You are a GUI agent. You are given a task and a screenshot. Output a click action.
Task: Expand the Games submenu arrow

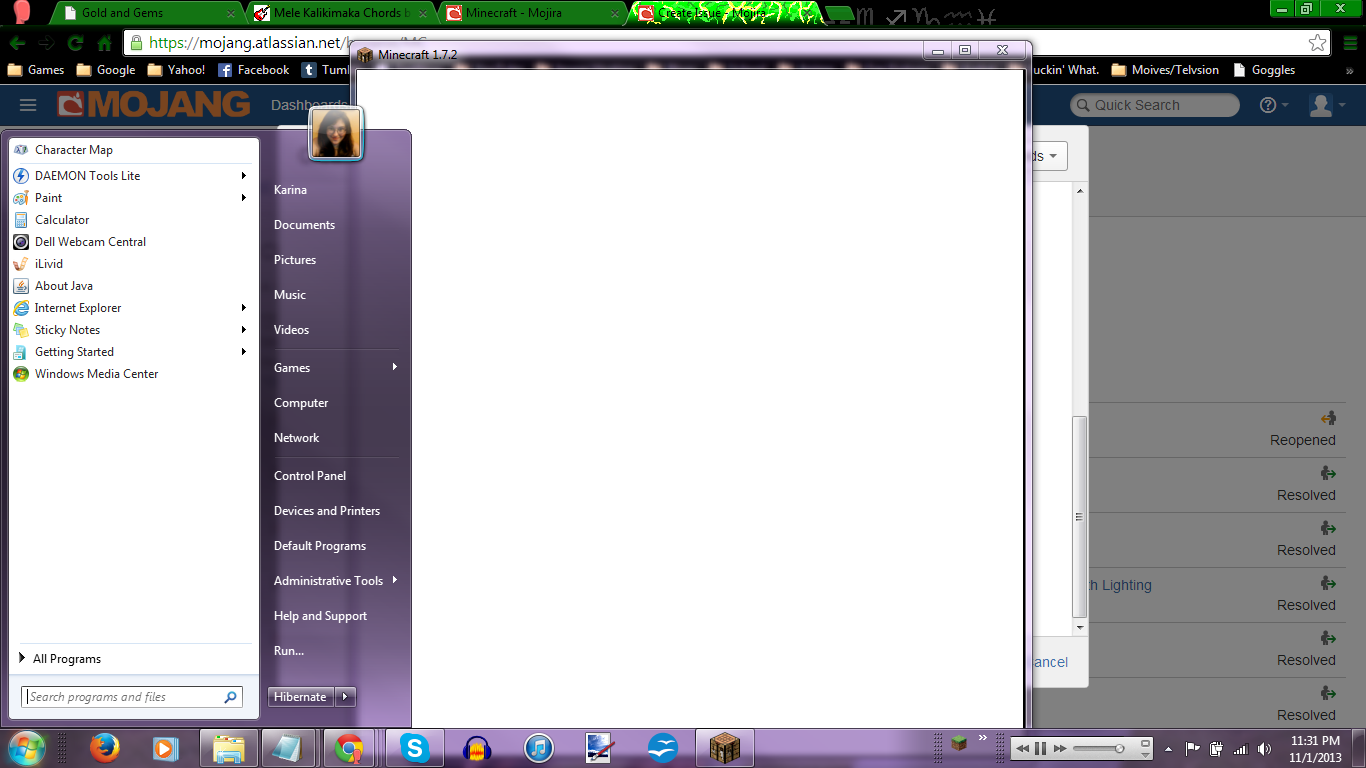point(395,367)
